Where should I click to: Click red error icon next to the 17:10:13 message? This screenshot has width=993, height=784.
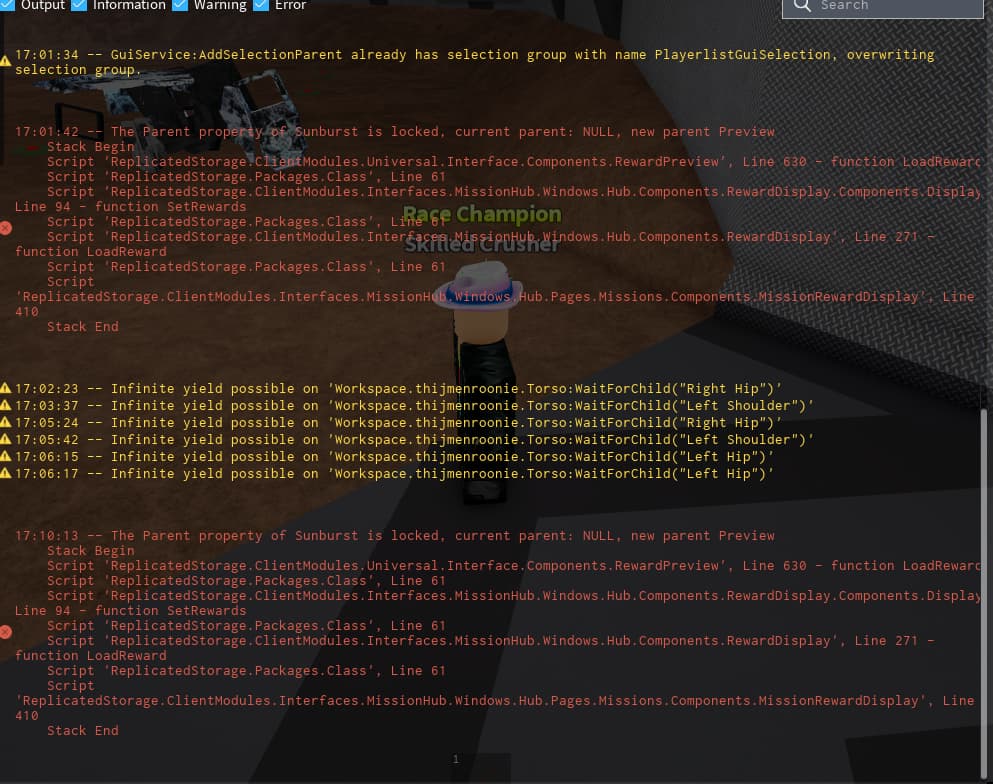[5, 631]
